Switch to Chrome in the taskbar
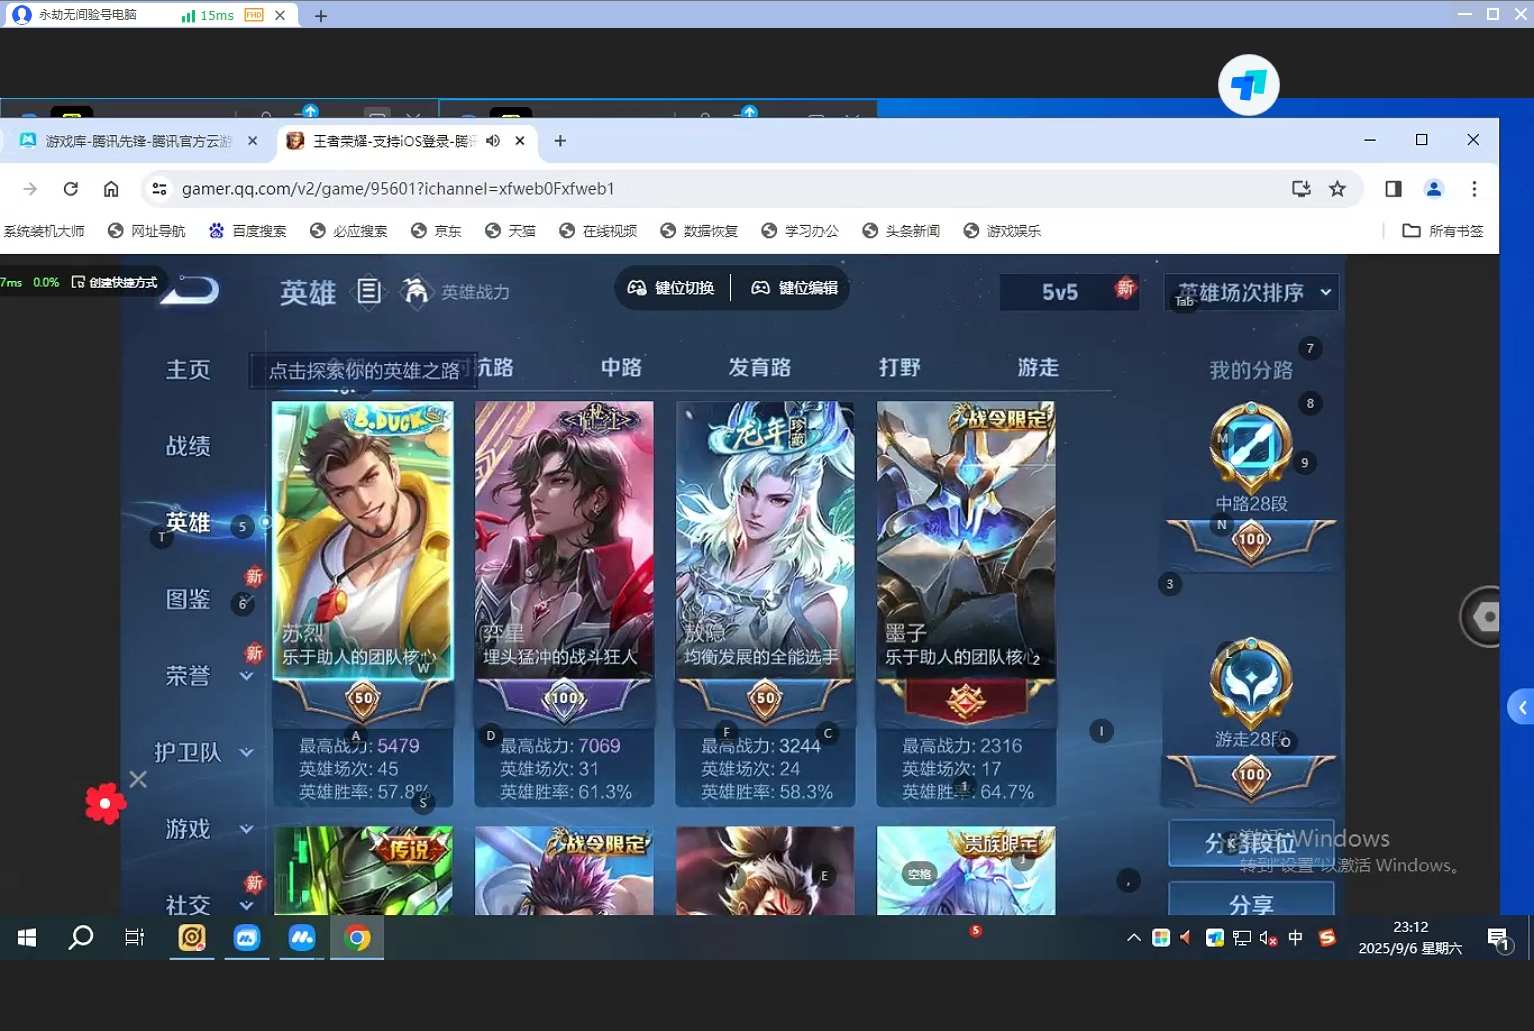The width and height of the screenshot is (1534, 1031). [357, 938]
